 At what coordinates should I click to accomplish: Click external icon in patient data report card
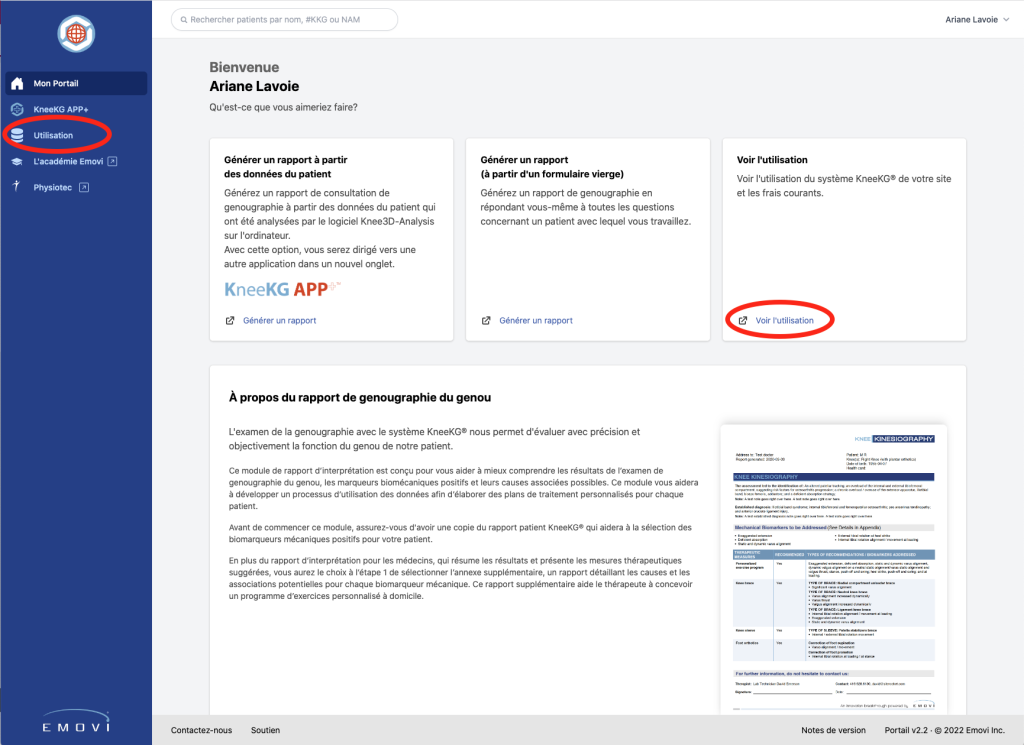pos(230,321)
